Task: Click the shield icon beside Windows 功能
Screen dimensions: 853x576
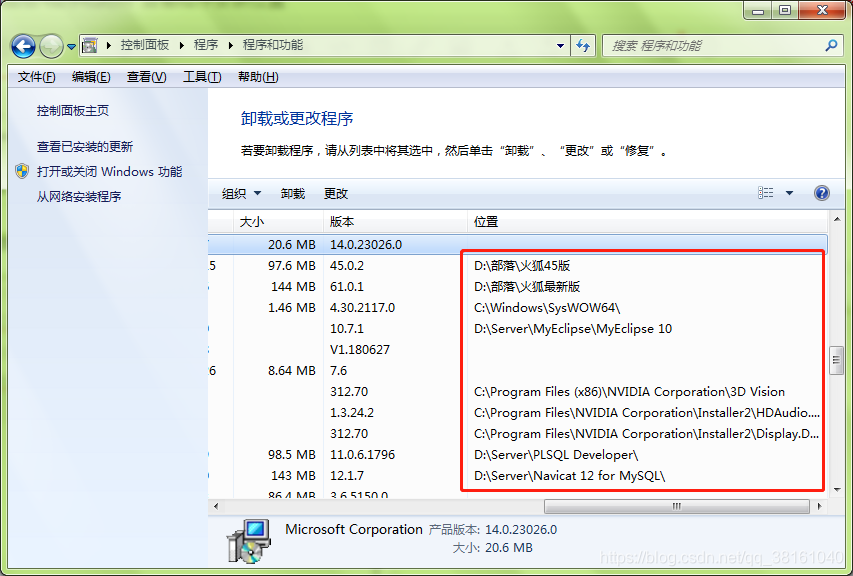Action: (x=22, y=171)
